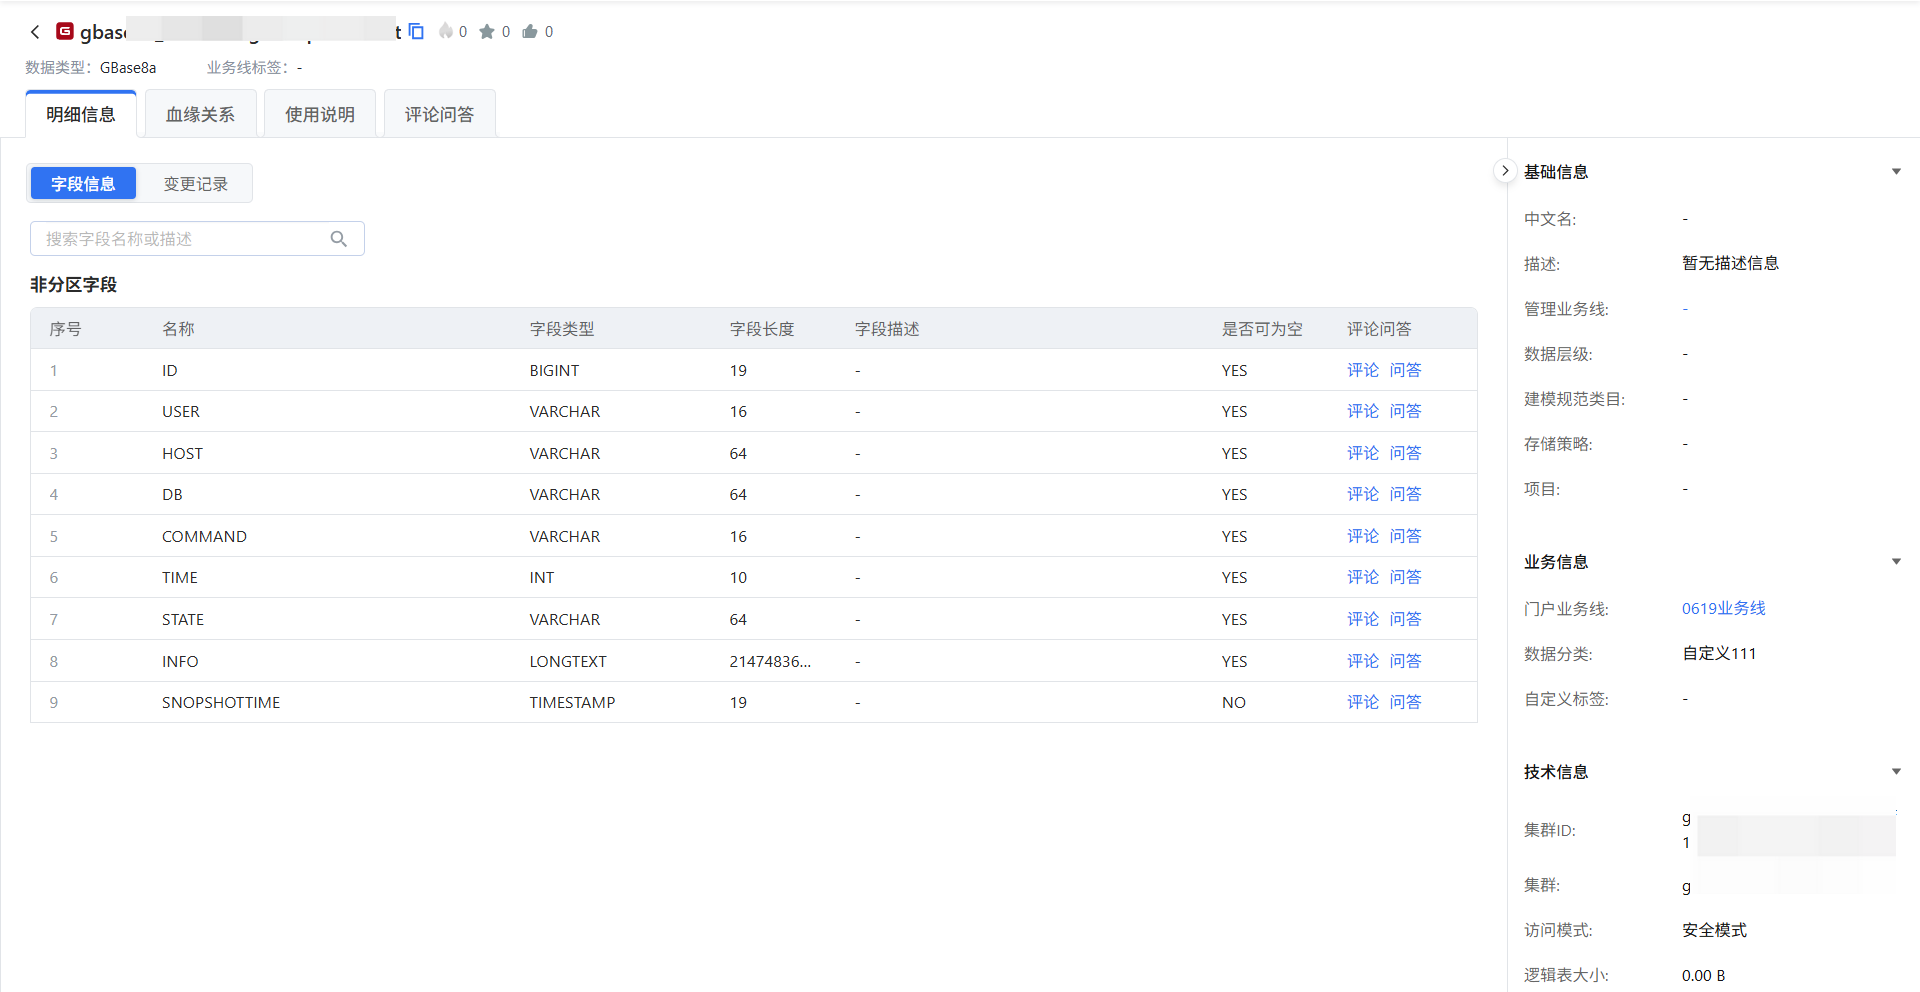Select the 字段信息 toggle button
The height and width of the screenshot is (992, 1920).
tap(83, 184)
